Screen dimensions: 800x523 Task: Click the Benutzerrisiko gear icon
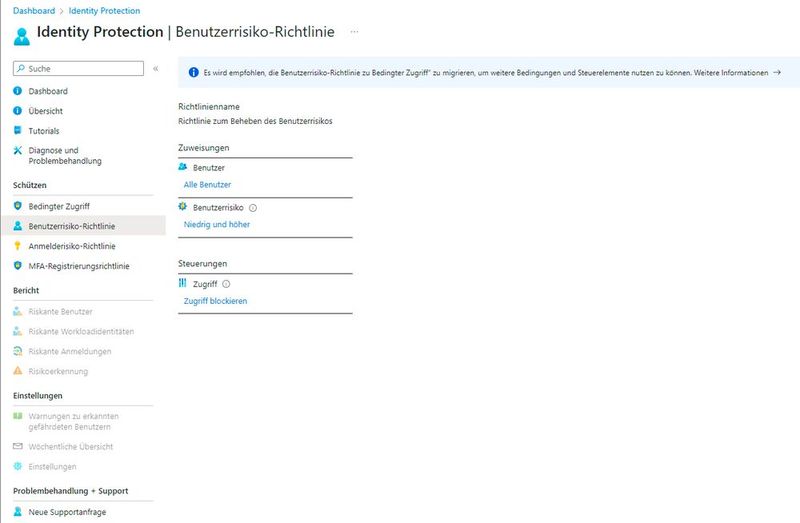[183, 207]
